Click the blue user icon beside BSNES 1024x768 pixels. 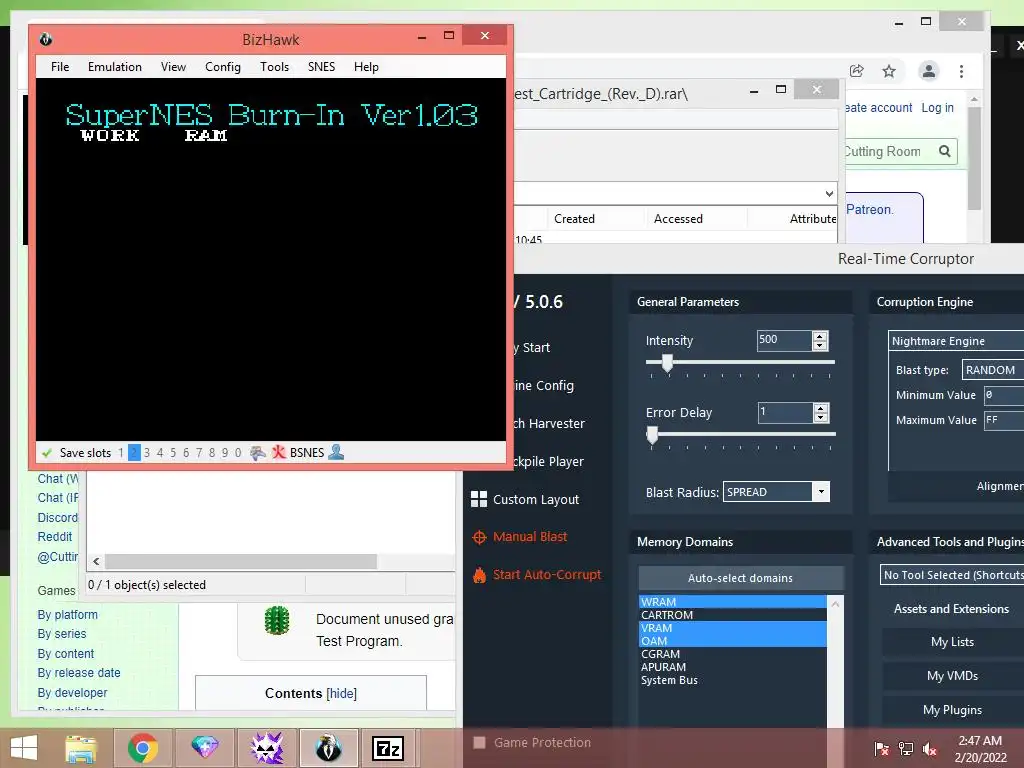click(336, 452)
